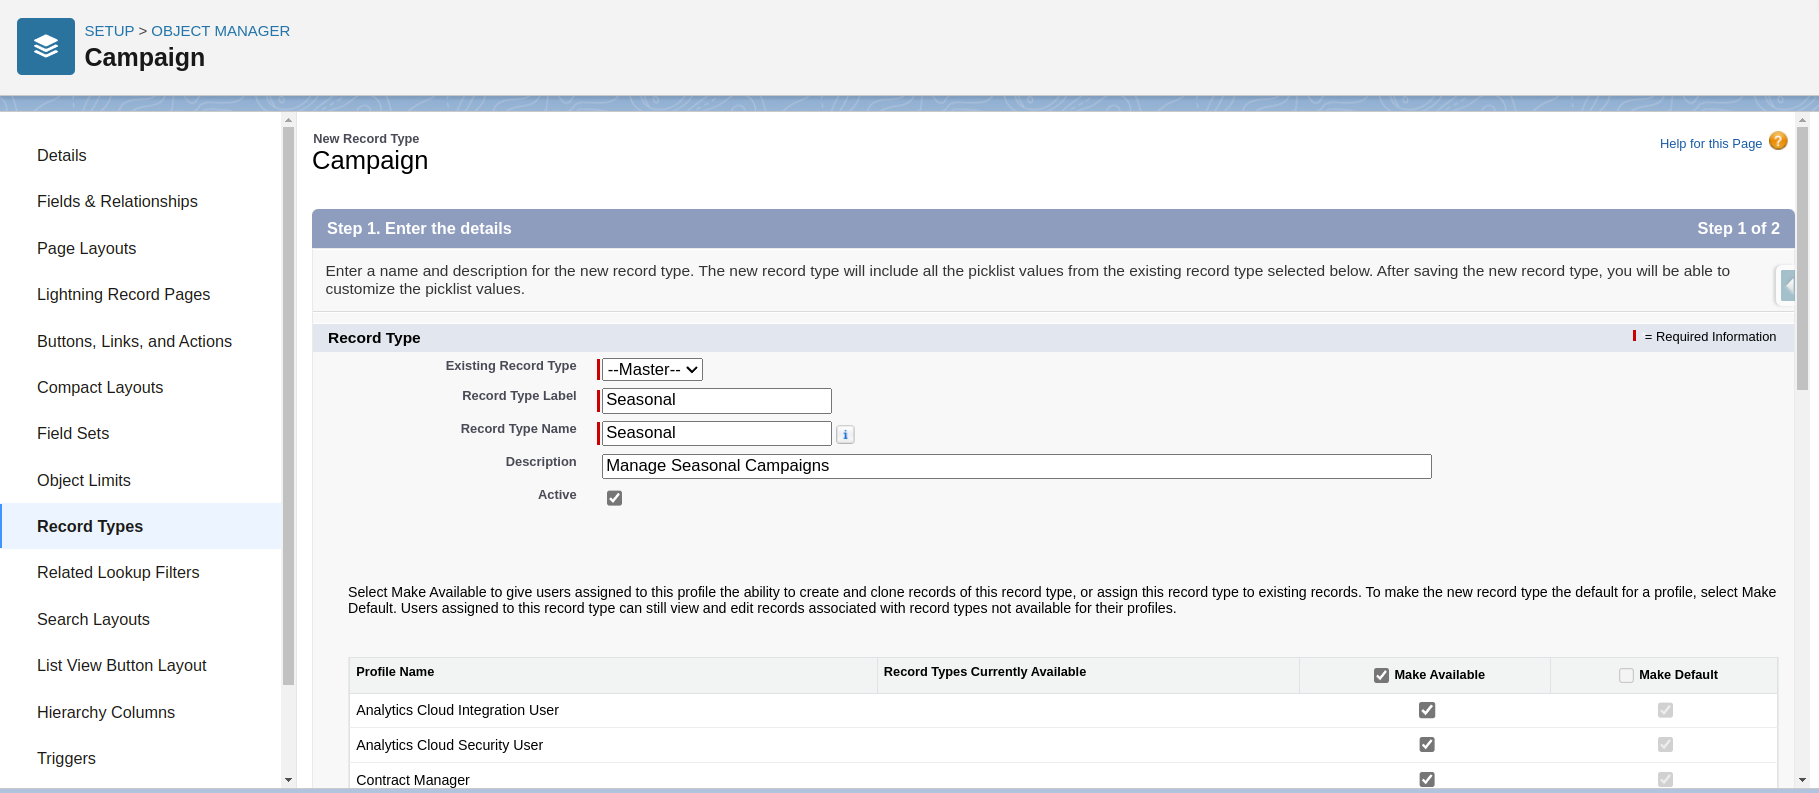1819x793 pixels.
Task: Open Related Lookup Filters
Action: 118,572
